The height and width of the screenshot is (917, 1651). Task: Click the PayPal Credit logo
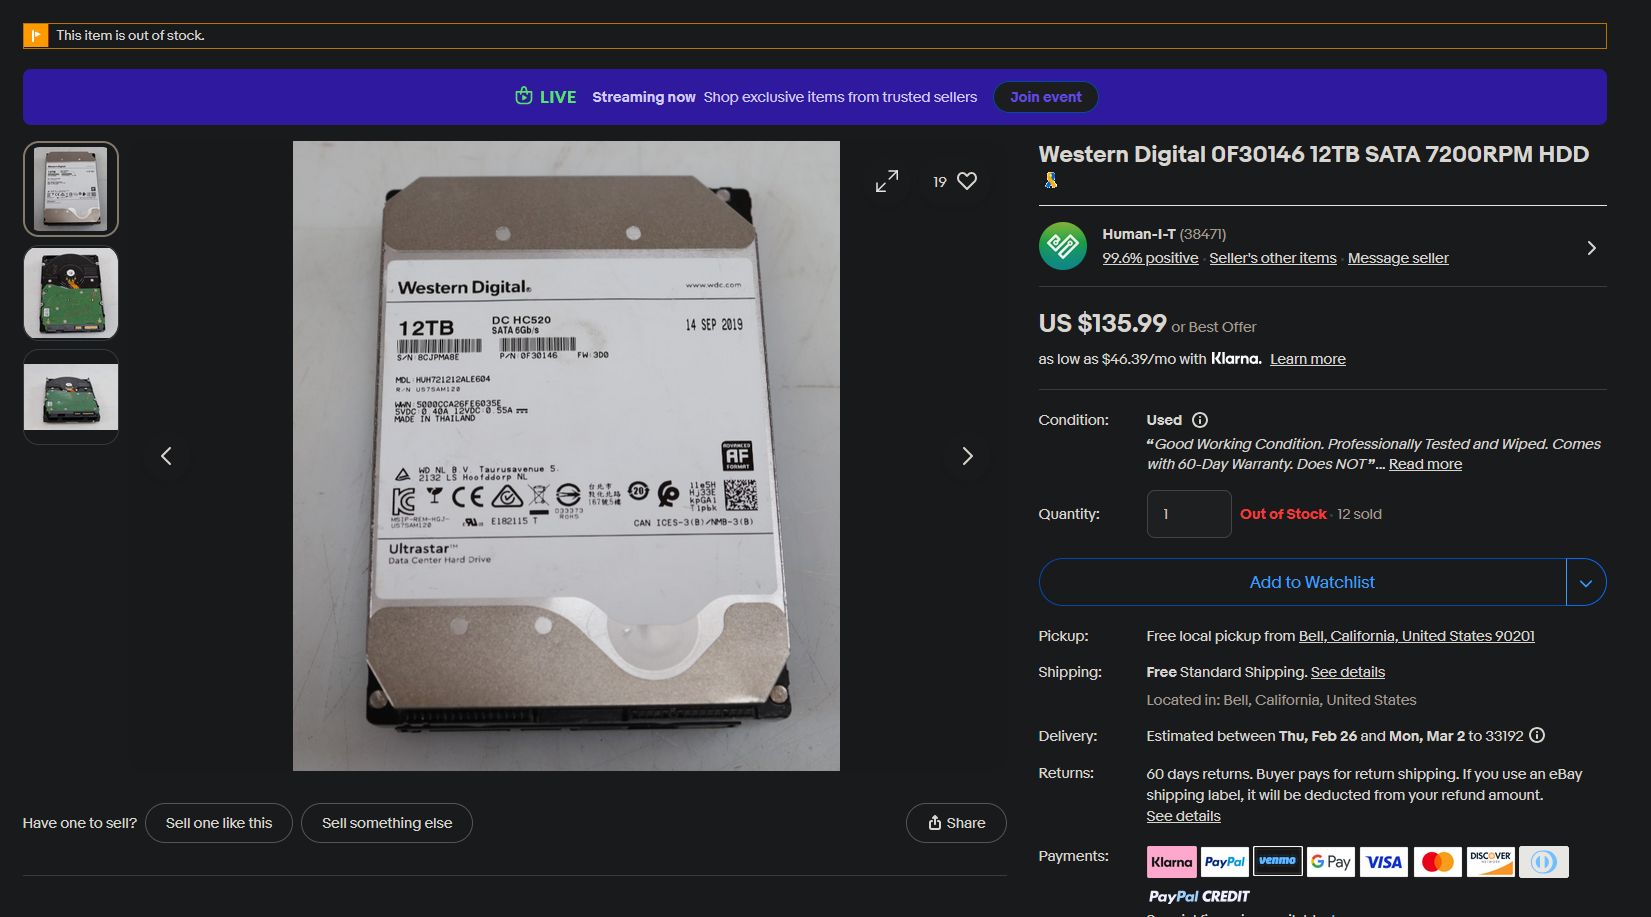(1199, 896)
